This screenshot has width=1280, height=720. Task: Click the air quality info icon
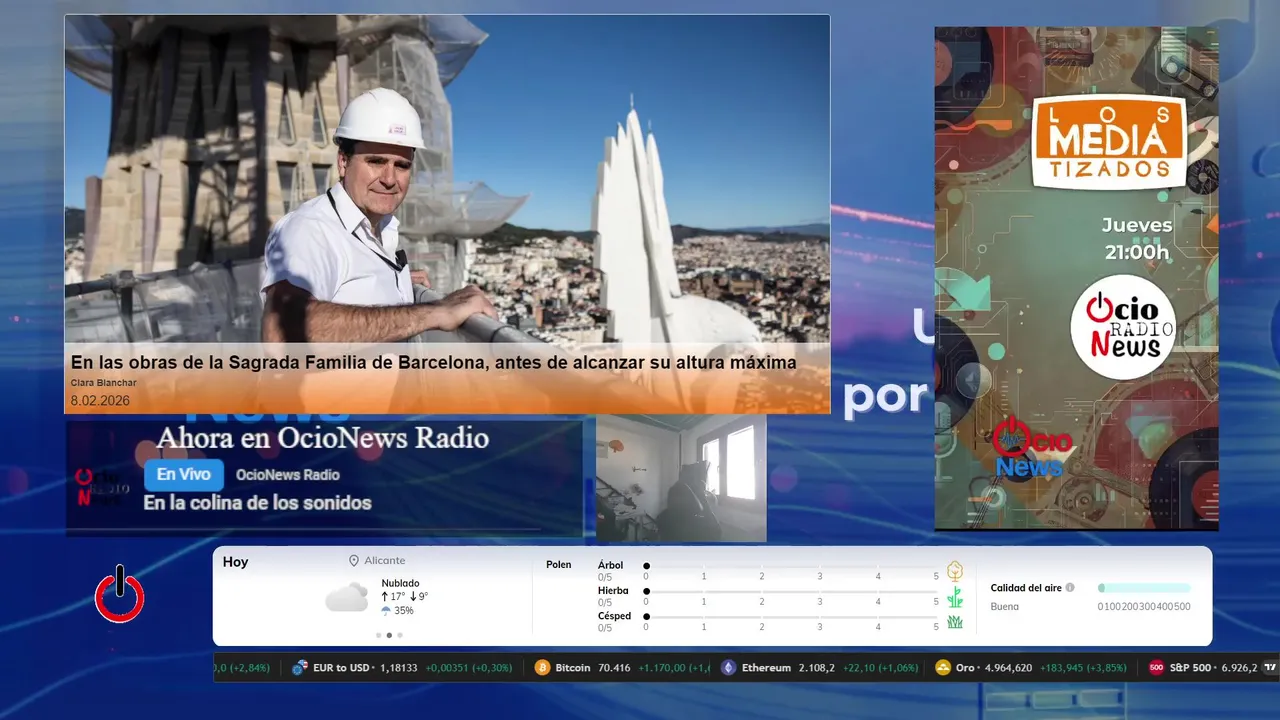point(1070,588)
